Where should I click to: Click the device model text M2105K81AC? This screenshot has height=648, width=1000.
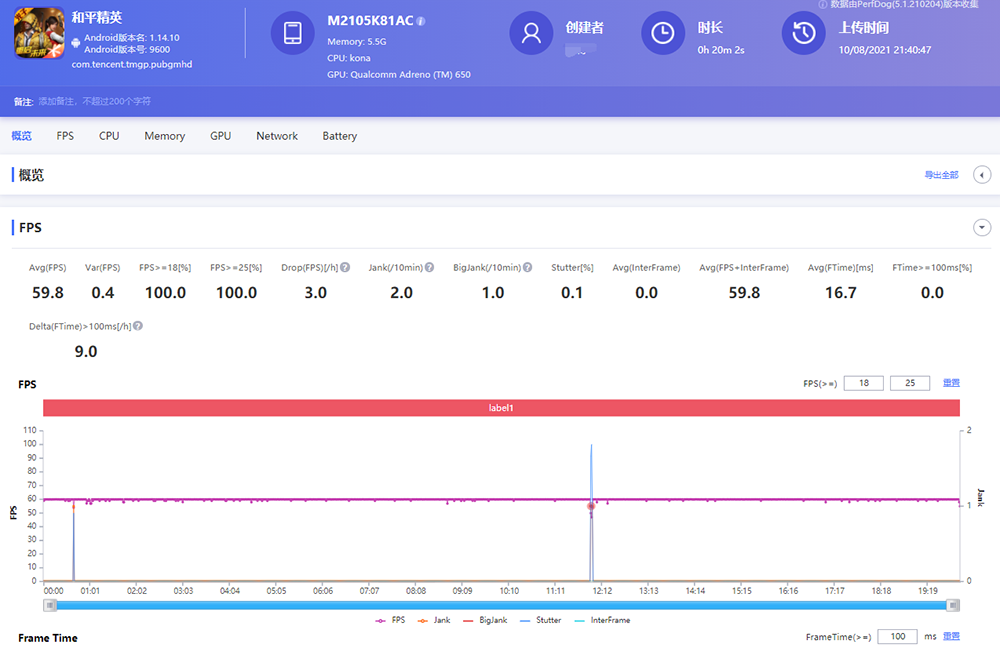coord(370,20)
